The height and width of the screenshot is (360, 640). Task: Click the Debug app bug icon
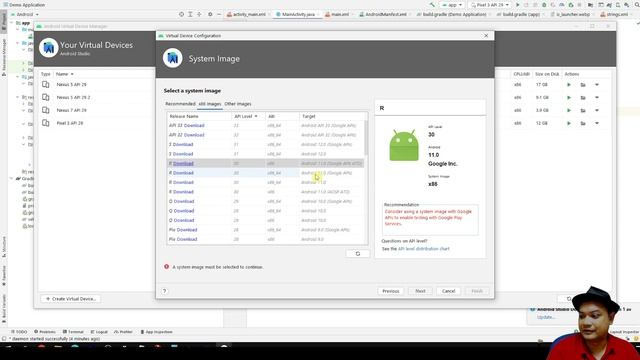point(544,5)
